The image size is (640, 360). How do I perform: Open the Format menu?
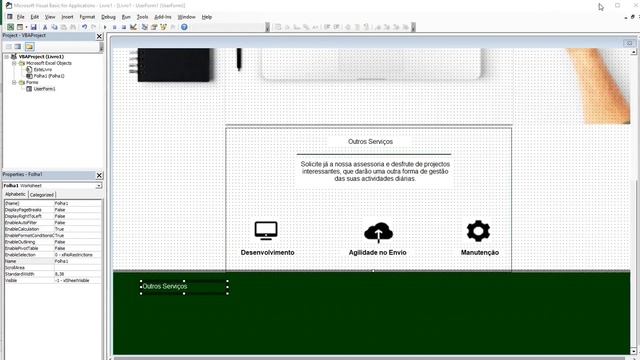(87, 17)
